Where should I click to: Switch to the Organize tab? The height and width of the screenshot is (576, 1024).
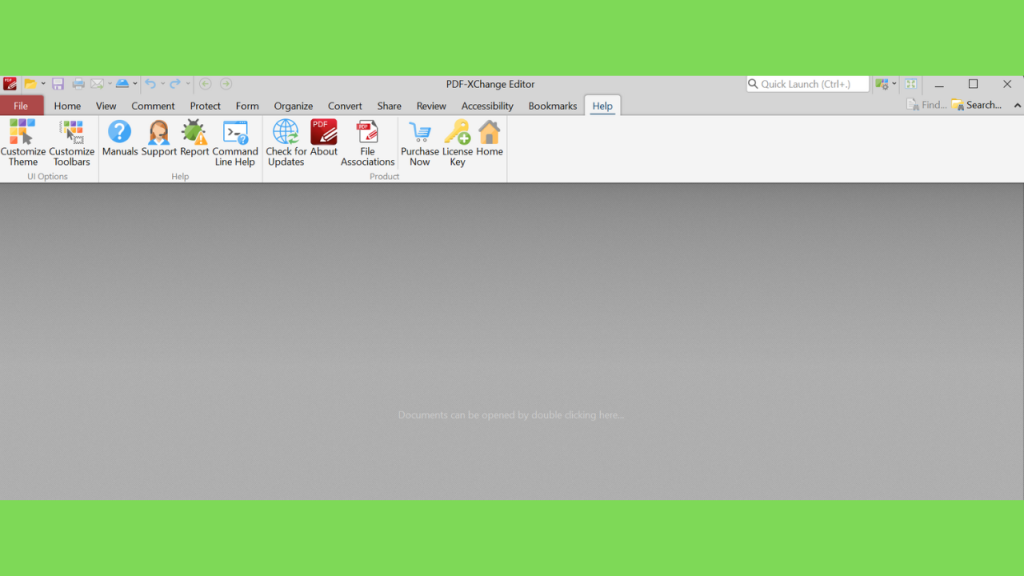pyautogui.click(x=293, y=106)
